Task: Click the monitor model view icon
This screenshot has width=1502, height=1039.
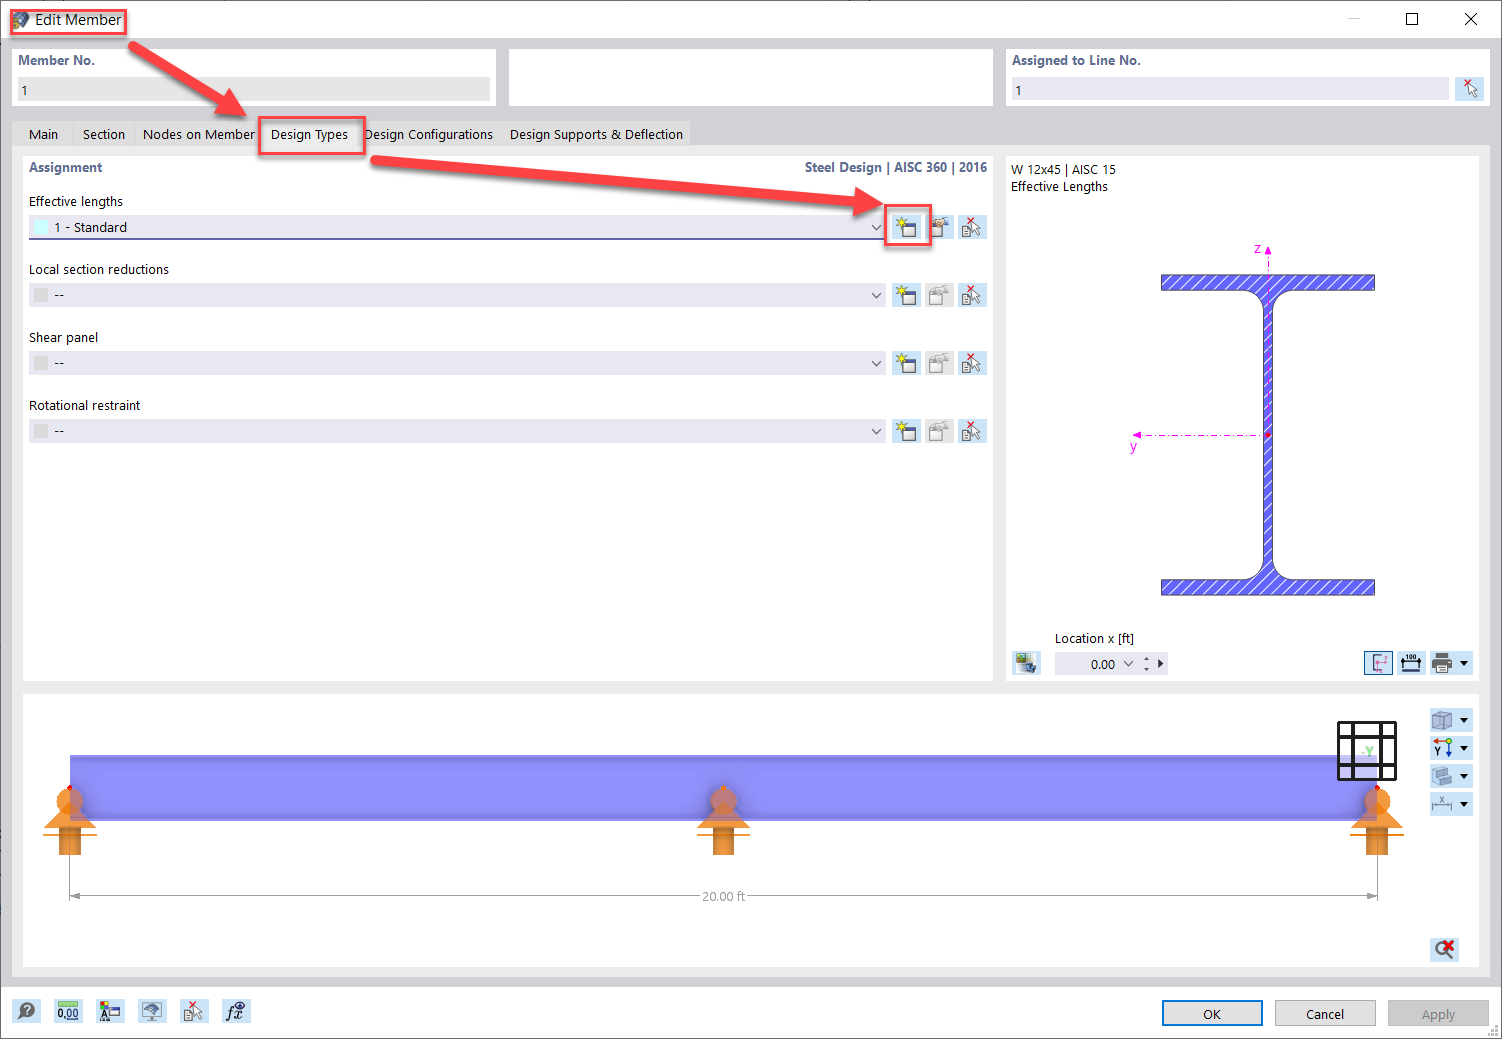Action: click(152, 1011)
